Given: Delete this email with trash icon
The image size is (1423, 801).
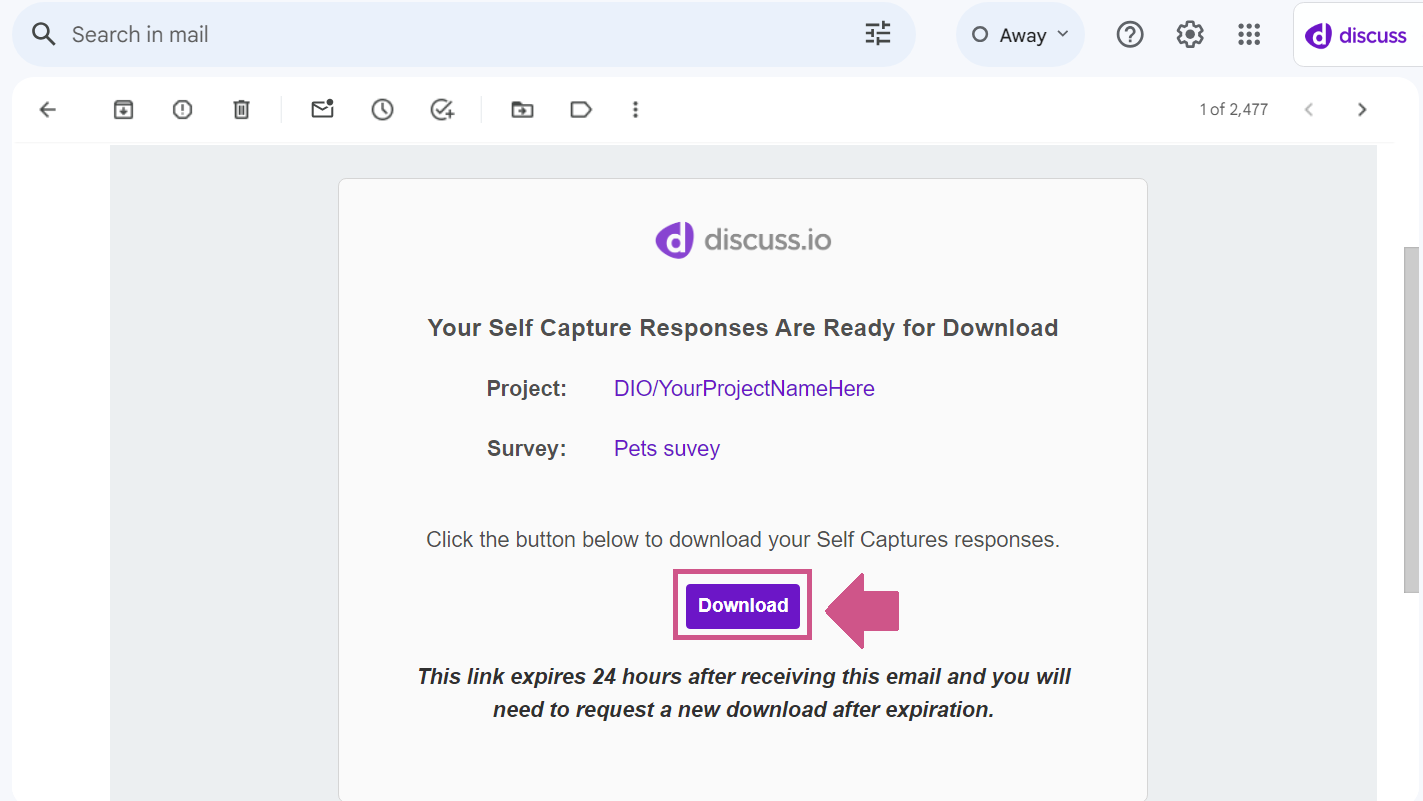Looking at the screenshot, I should click(241, 110).
